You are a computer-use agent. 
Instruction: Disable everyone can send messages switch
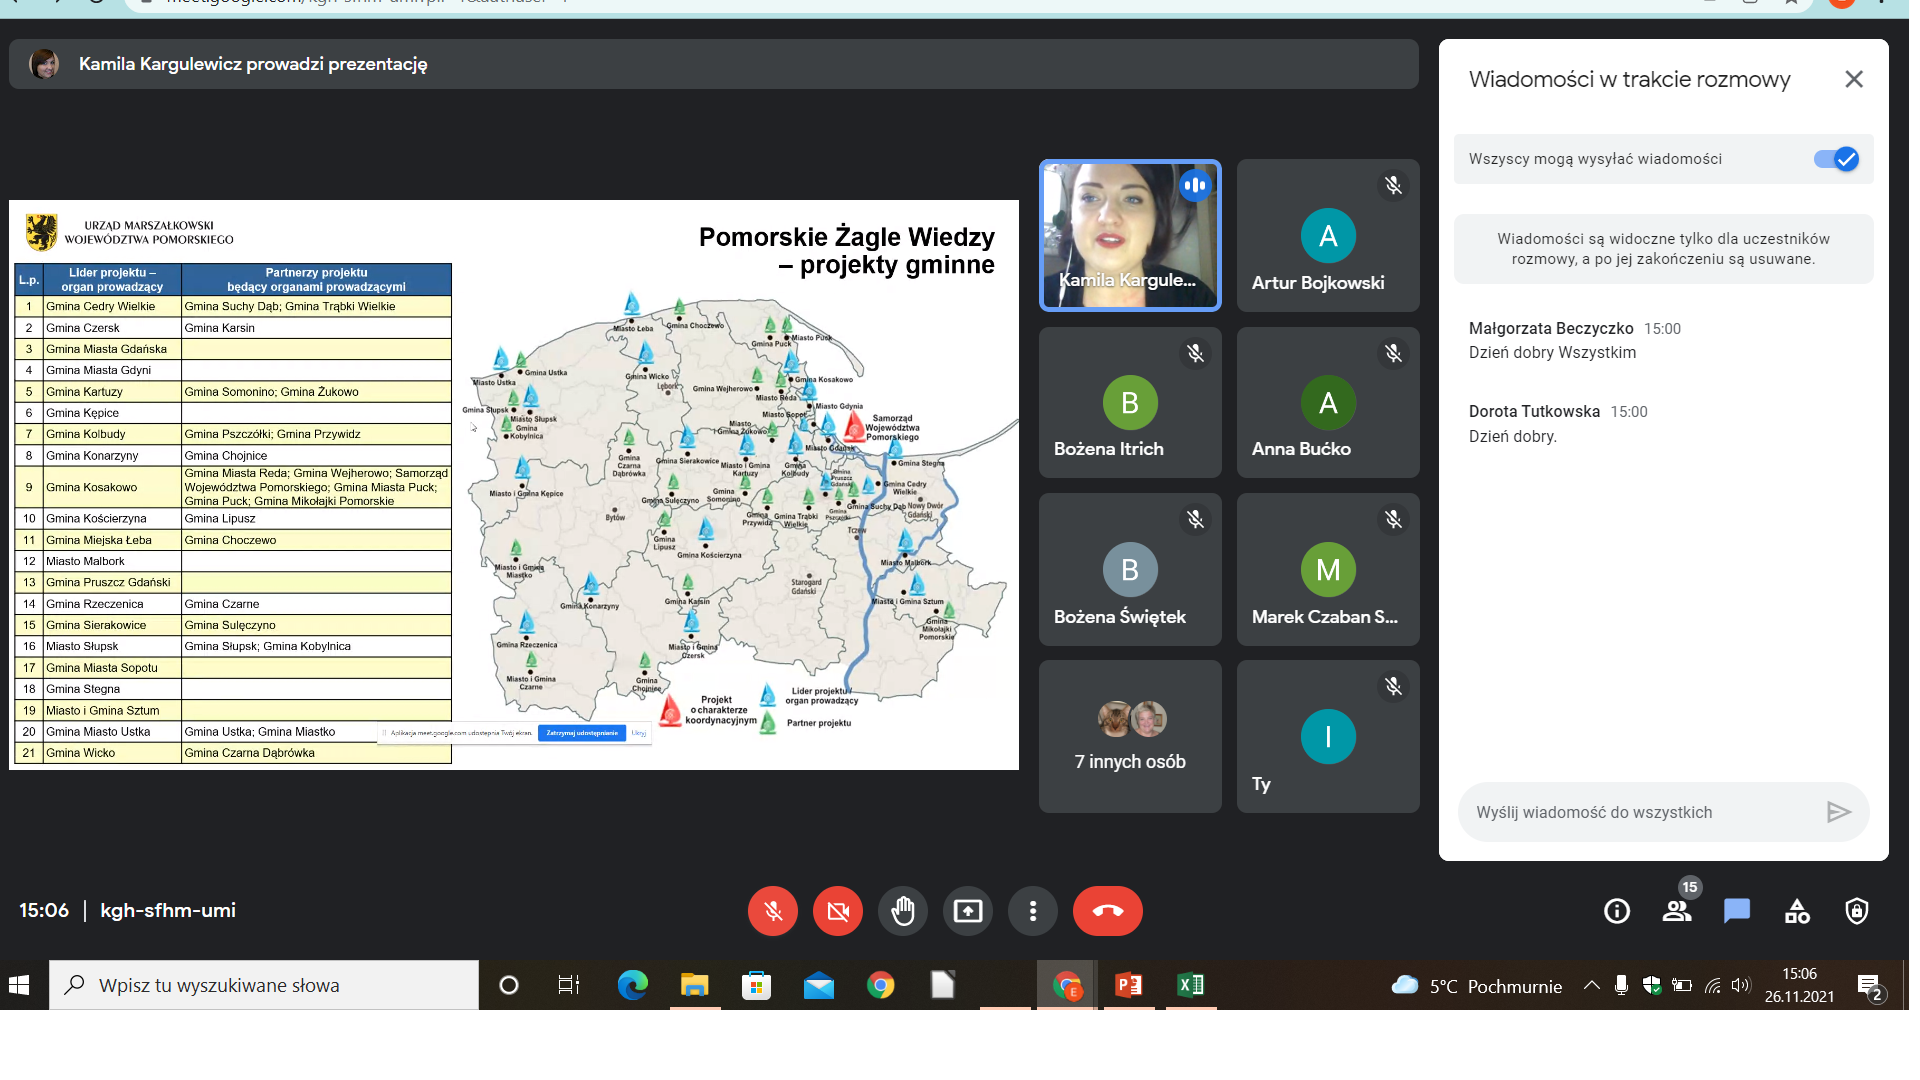pyautogui.click(x=1836, y=159)
